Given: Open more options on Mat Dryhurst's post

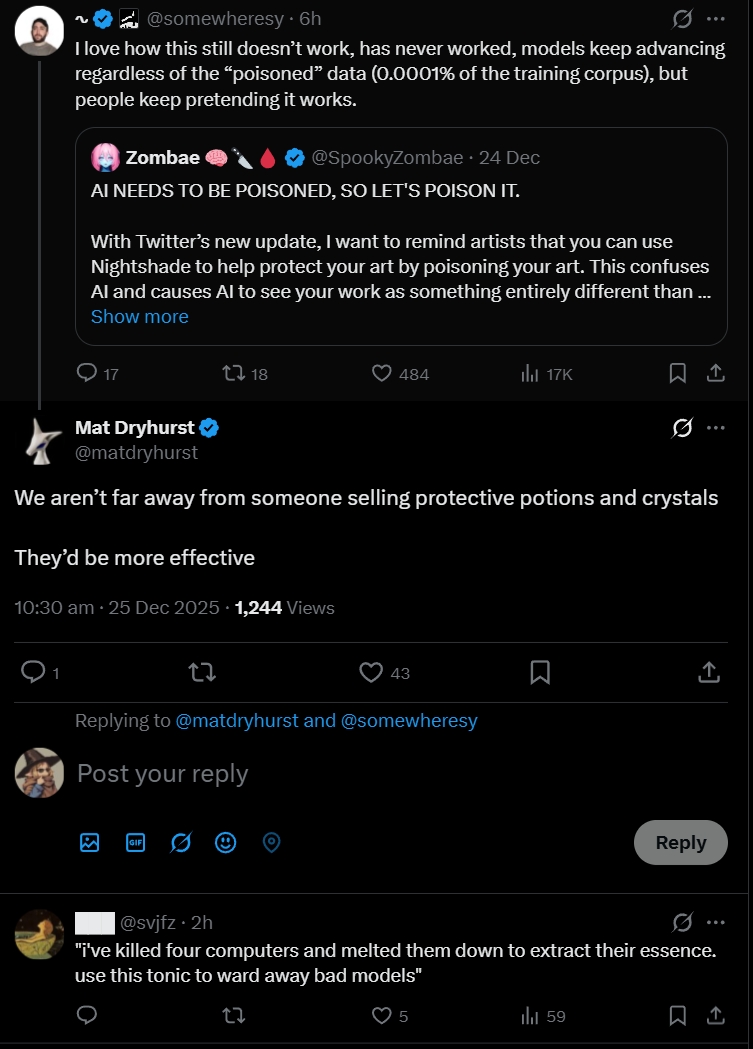Looking at the screenshot, I should point(716,428).
